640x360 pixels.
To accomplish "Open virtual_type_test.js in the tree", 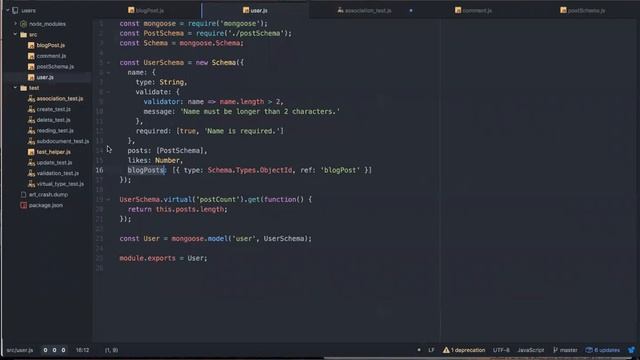I will (60, 184).
